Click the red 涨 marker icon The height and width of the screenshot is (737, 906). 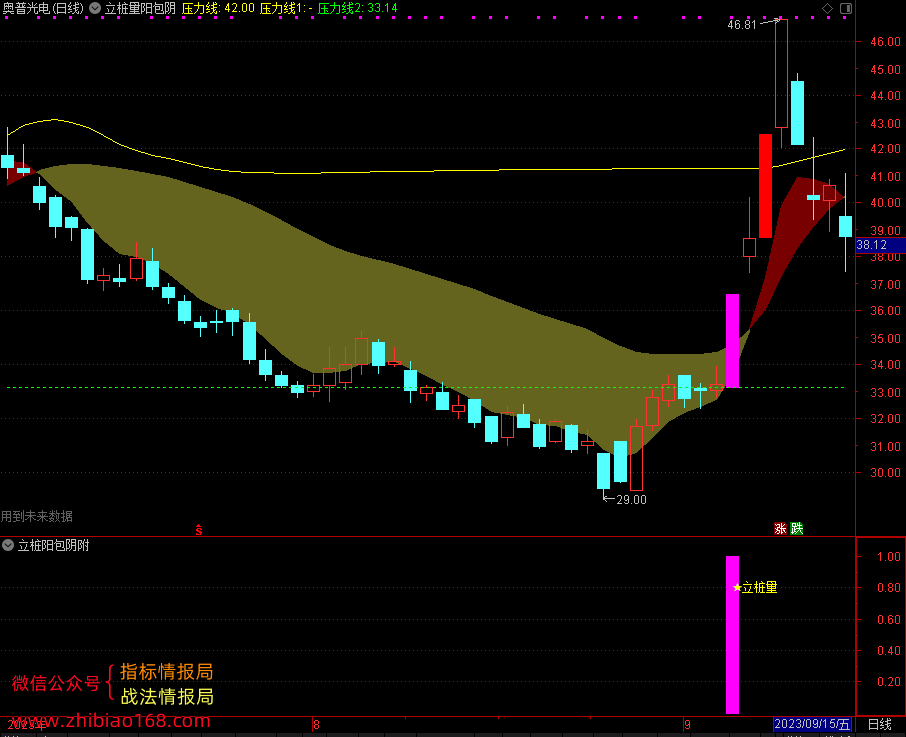pos(780,528)
